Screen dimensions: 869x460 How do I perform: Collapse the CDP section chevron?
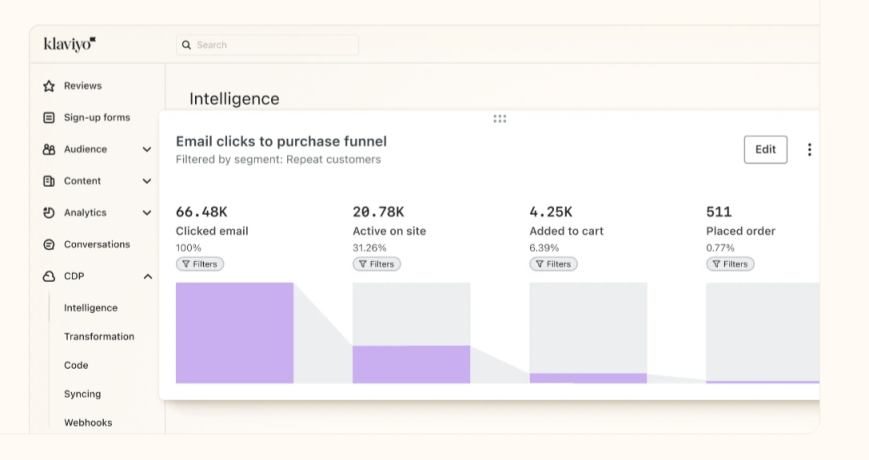pyautogui.click(x=147, y=277)
